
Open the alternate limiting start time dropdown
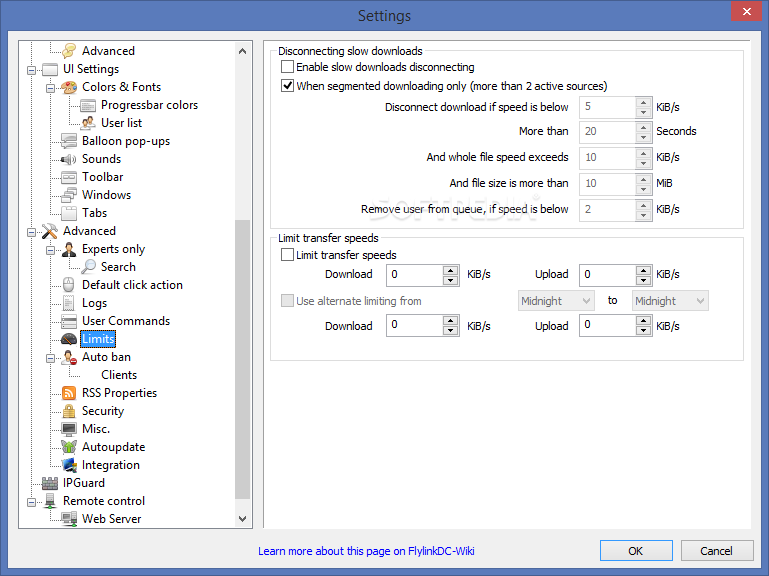click(556, 301)
